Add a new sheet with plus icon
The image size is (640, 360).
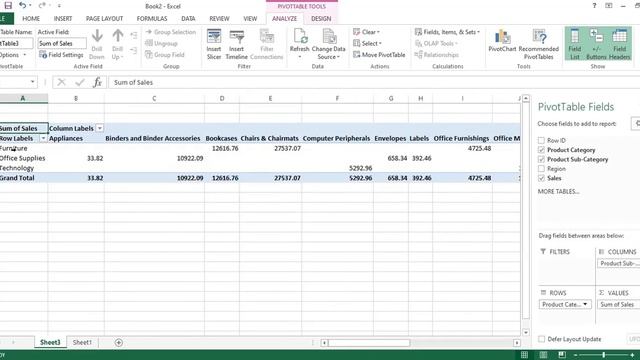(118, 342)
